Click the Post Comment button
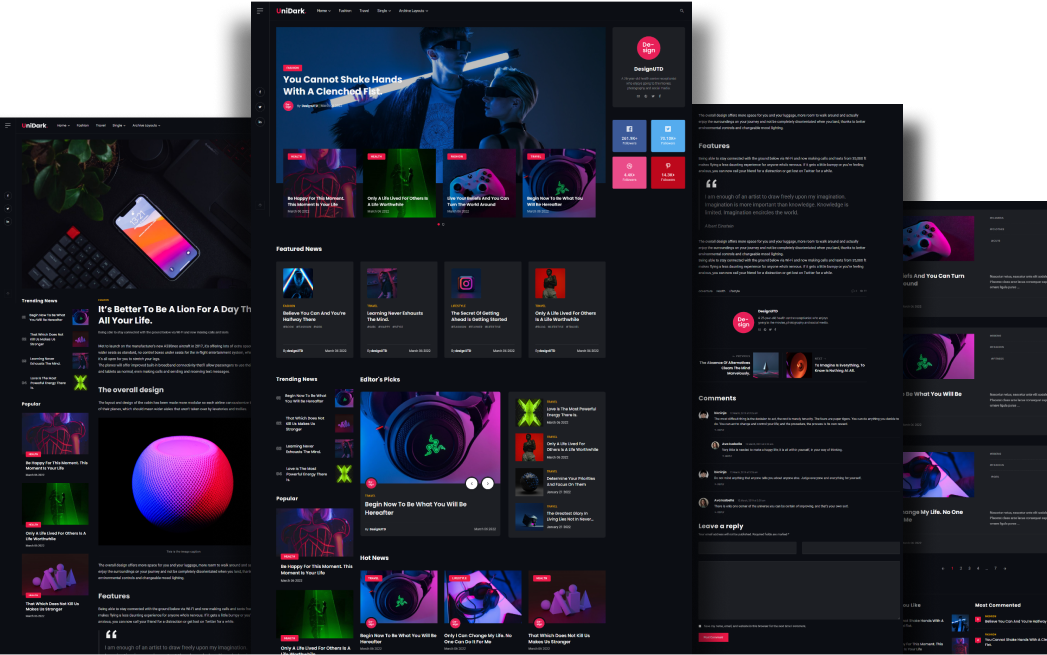The image size is (1047, 655). [713, 637]
